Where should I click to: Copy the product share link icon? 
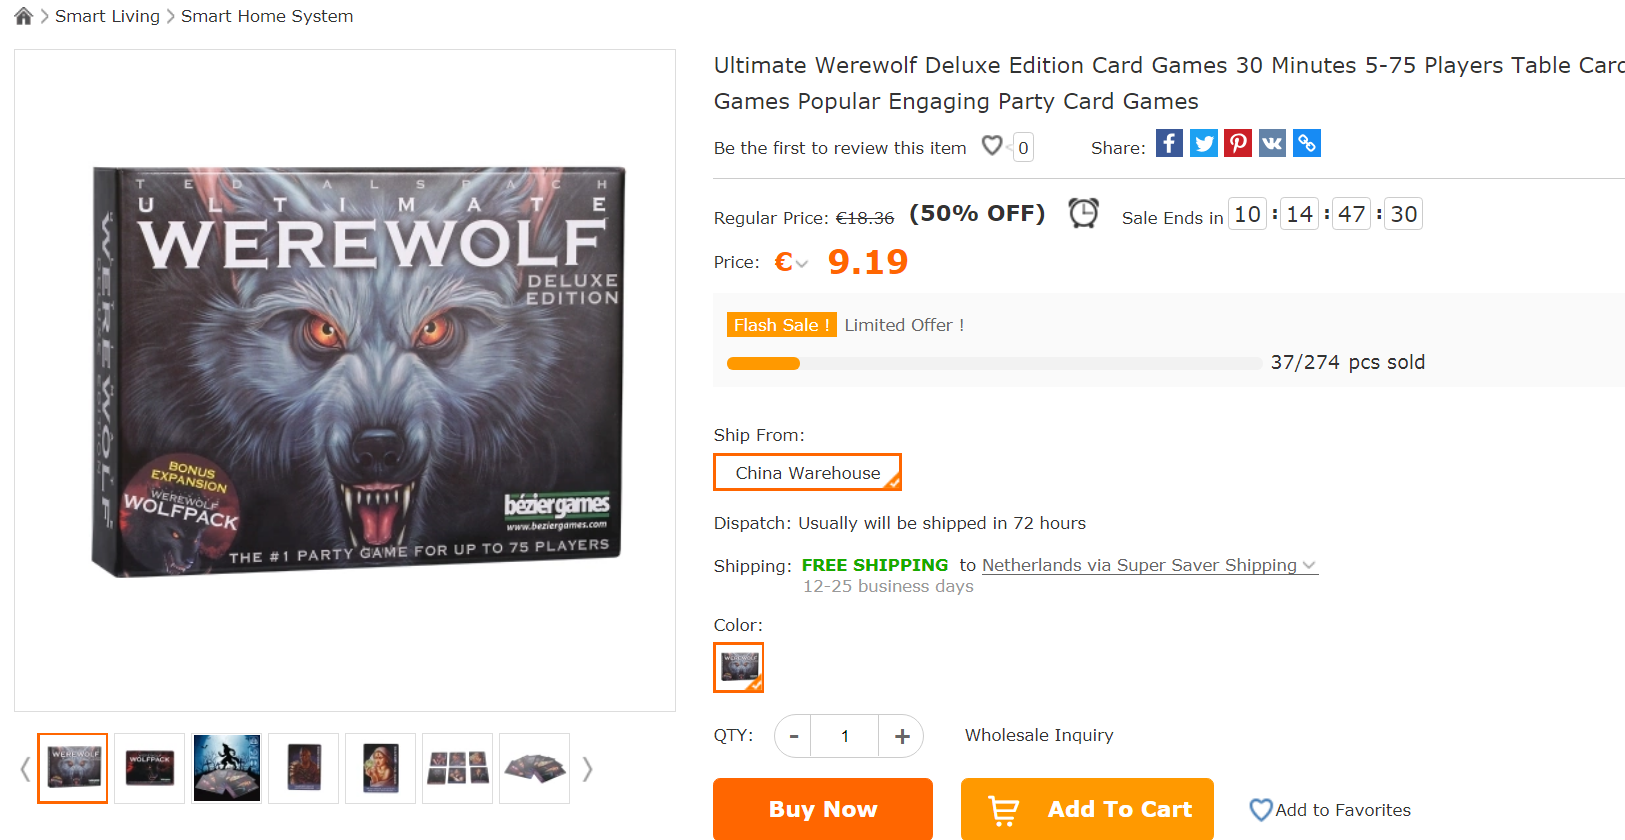(x=1306, y=144)
